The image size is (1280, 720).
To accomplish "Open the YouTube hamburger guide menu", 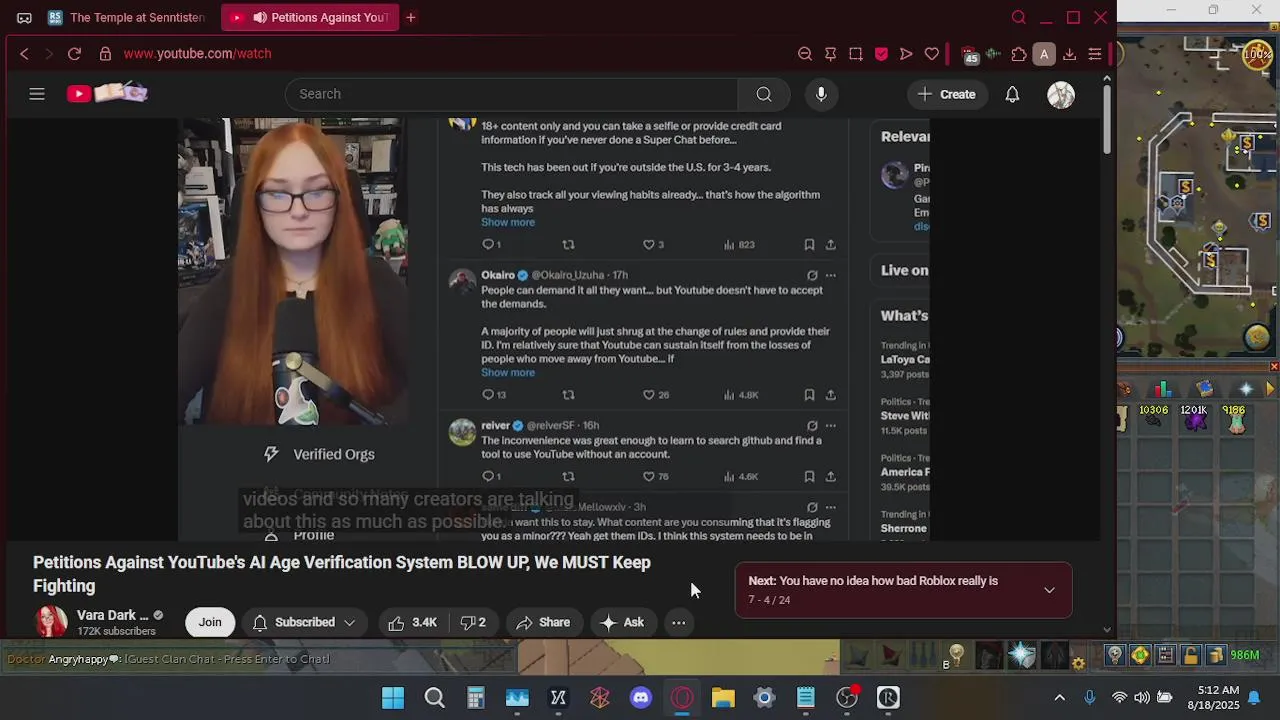I will click(37, 94).
